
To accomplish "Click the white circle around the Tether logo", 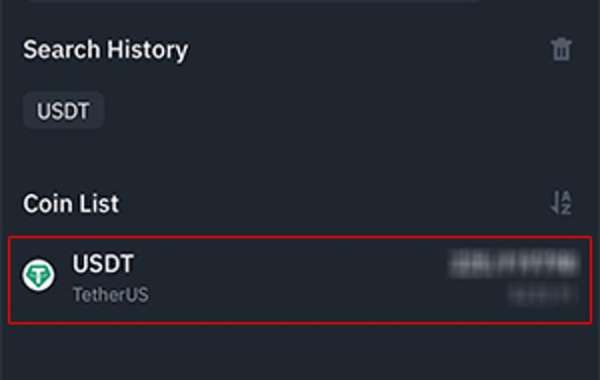I will 38,275.
